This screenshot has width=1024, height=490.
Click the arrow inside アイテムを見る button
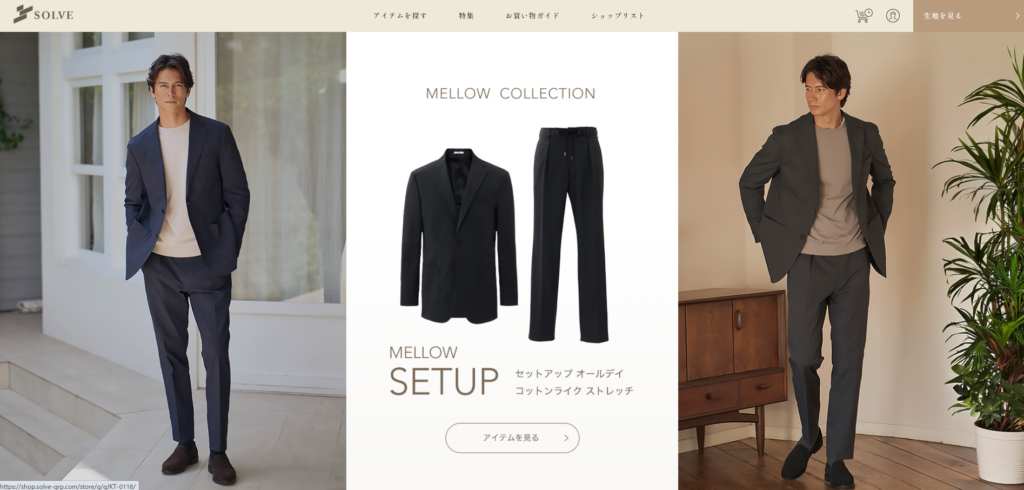(x=566, y=438)
